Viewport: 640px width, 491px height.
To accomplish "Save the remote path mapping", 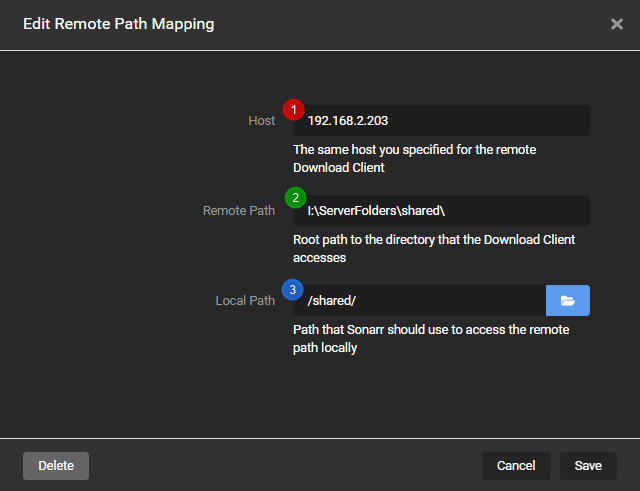I will pyautogui.click(x=588, y=466).
